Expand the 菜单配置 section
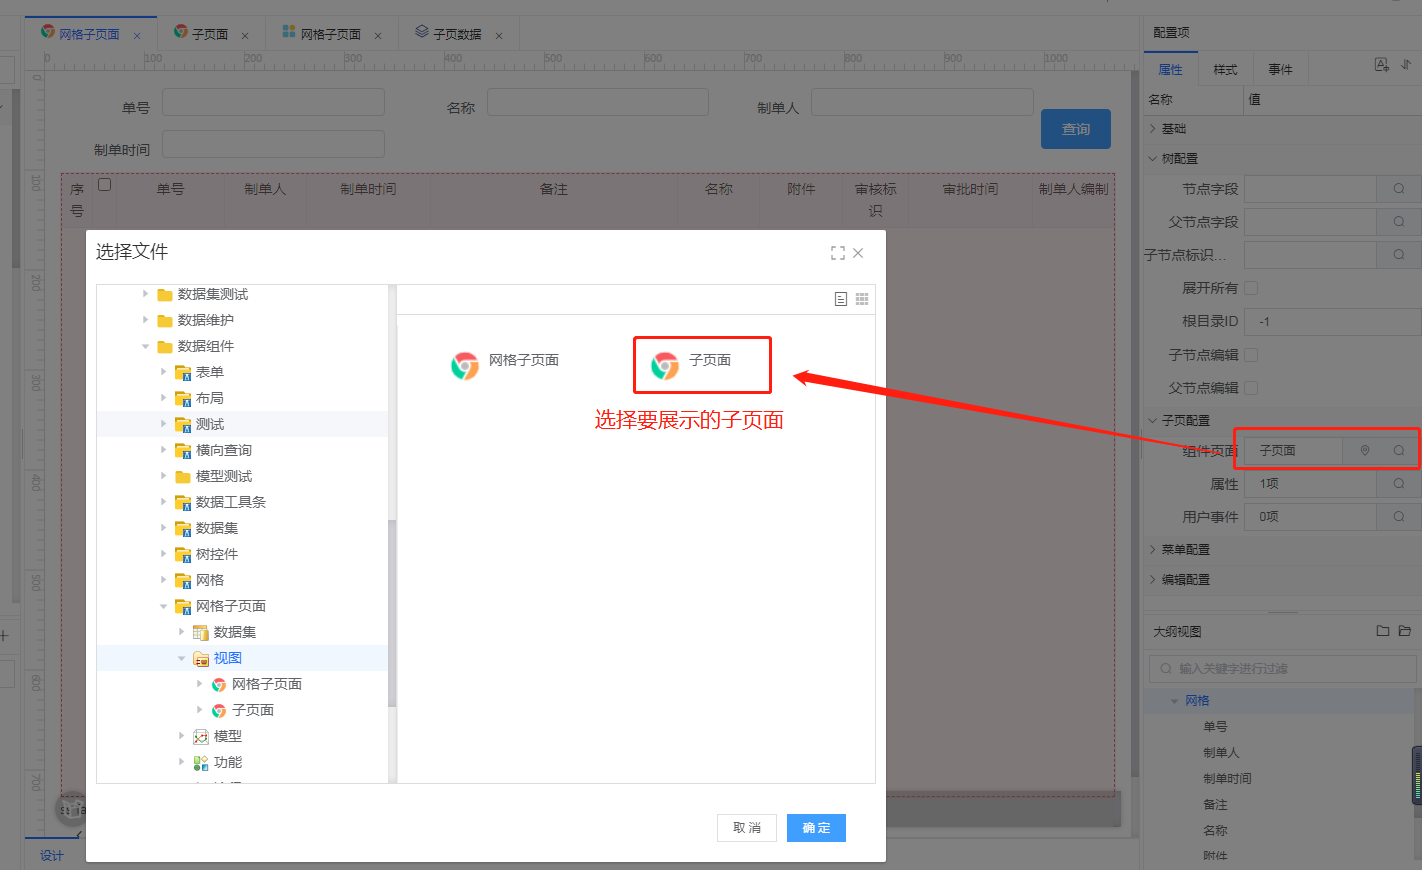 coord(1185,550)
